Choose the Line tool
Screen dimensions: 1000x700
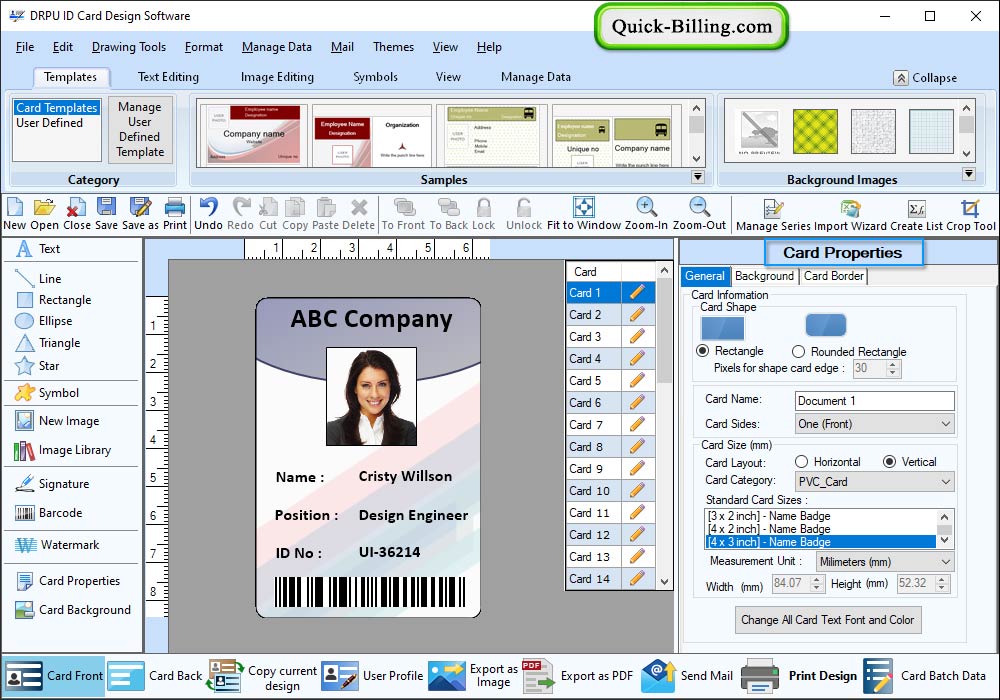click(38, 279)
